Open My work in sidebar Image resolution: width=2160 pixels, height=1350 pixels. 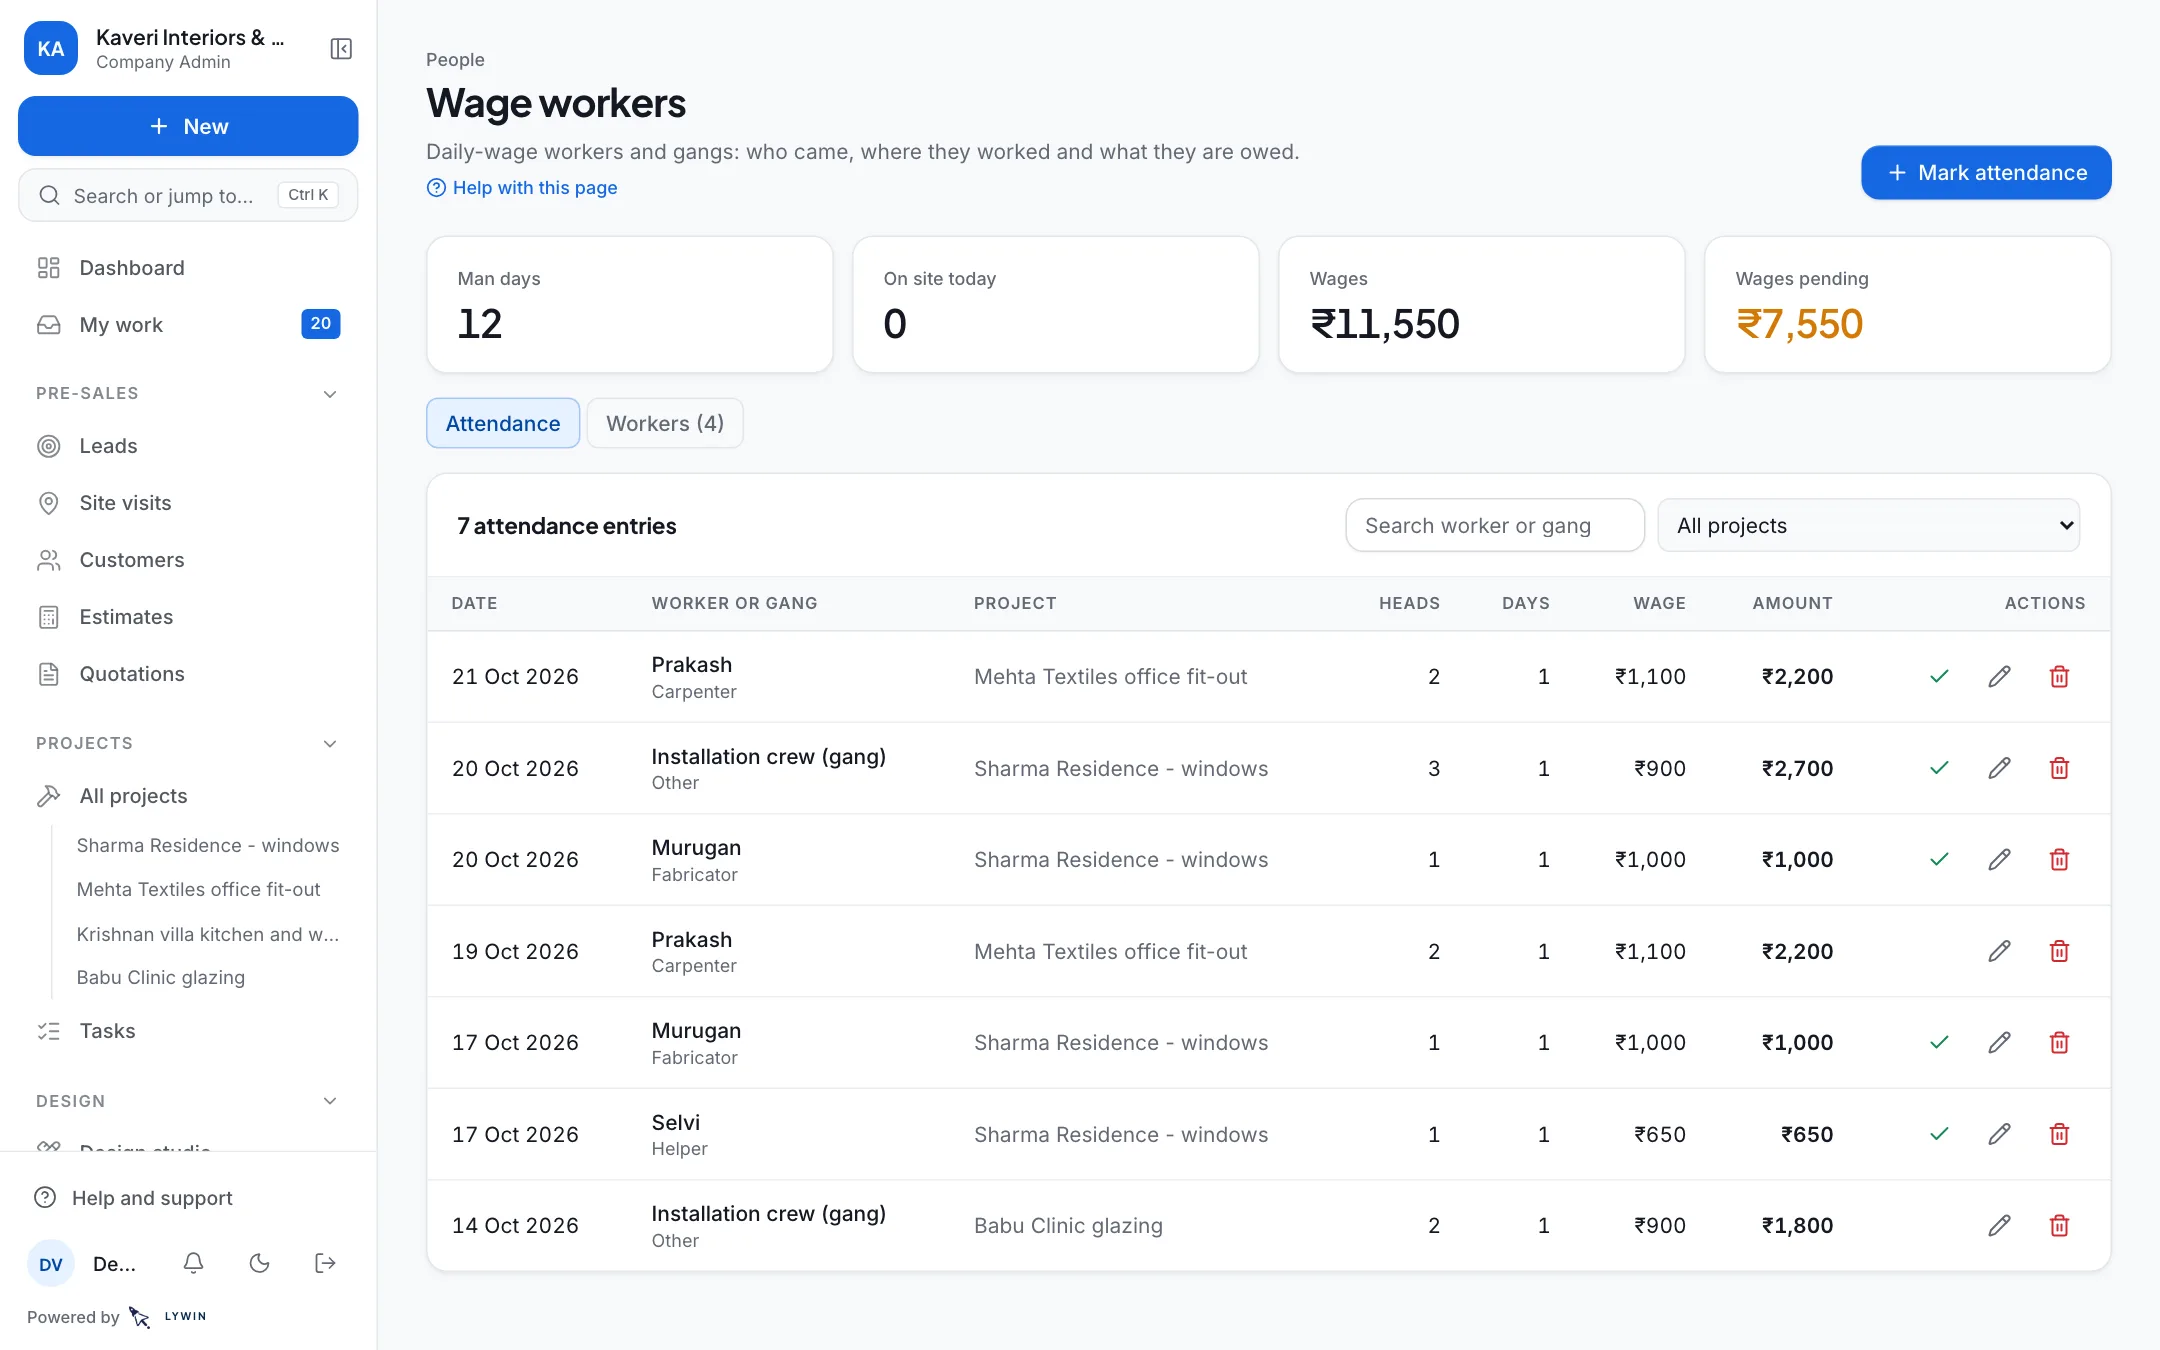click(188, 325)
